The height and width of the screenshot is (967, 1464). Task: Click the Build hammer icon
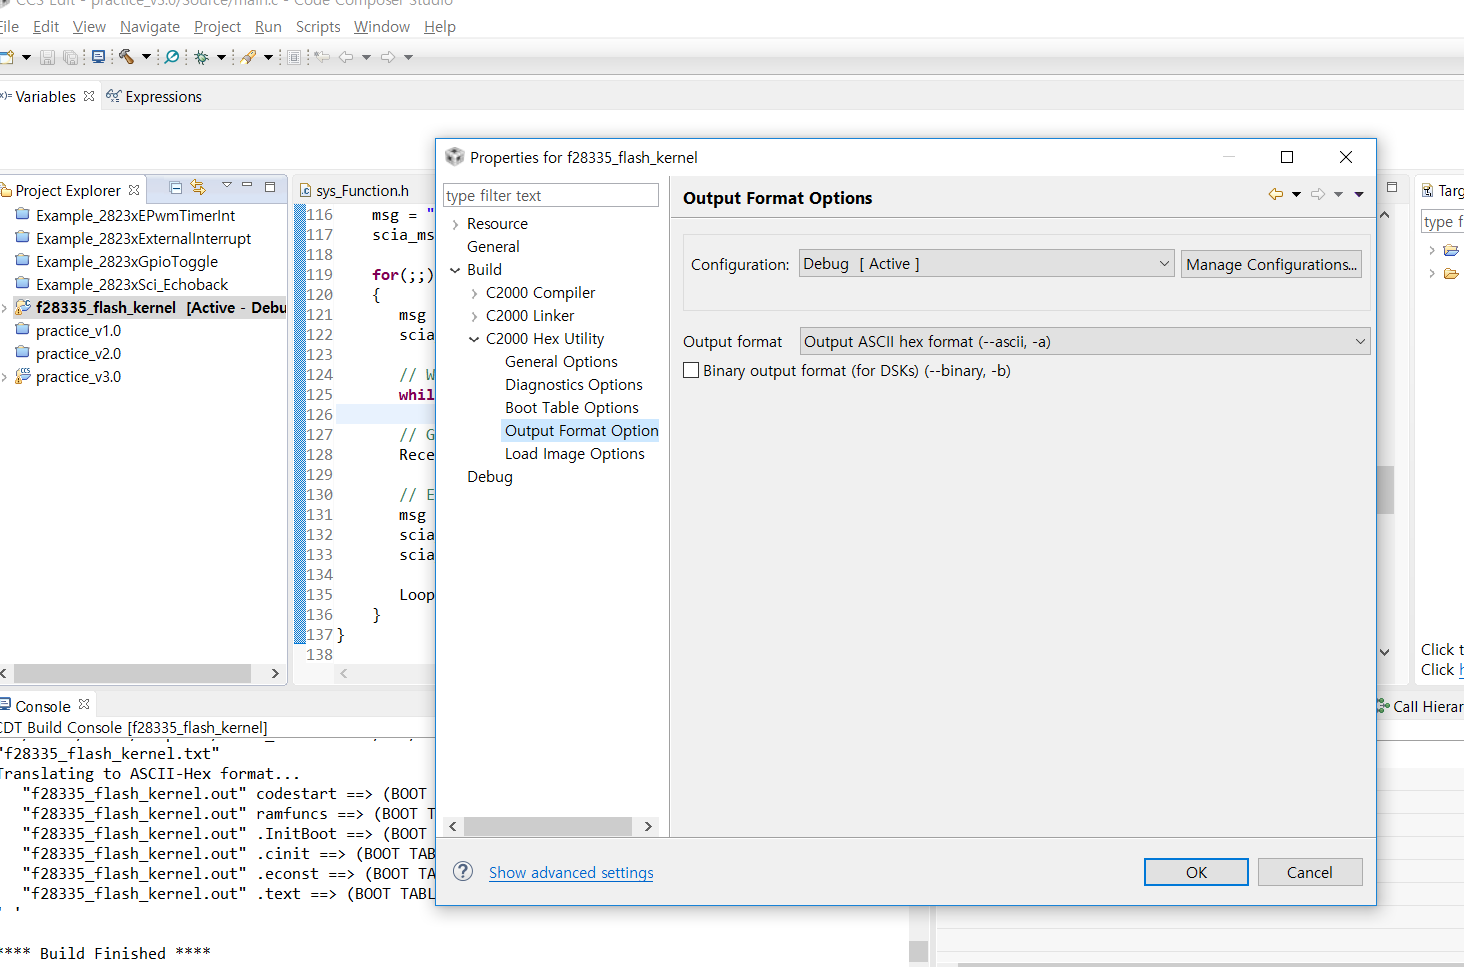click(x=126, y=57)
